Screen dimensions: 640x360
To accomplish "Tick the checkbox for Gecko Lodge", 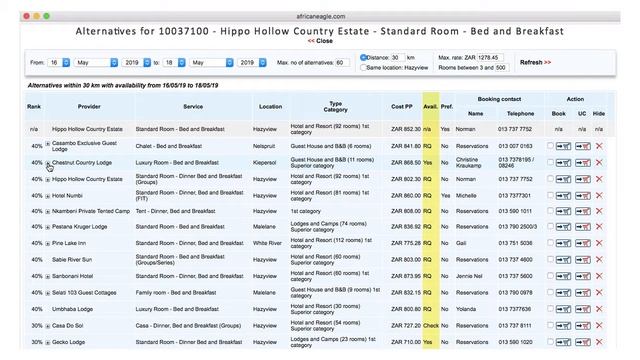I will click(550, 342).
